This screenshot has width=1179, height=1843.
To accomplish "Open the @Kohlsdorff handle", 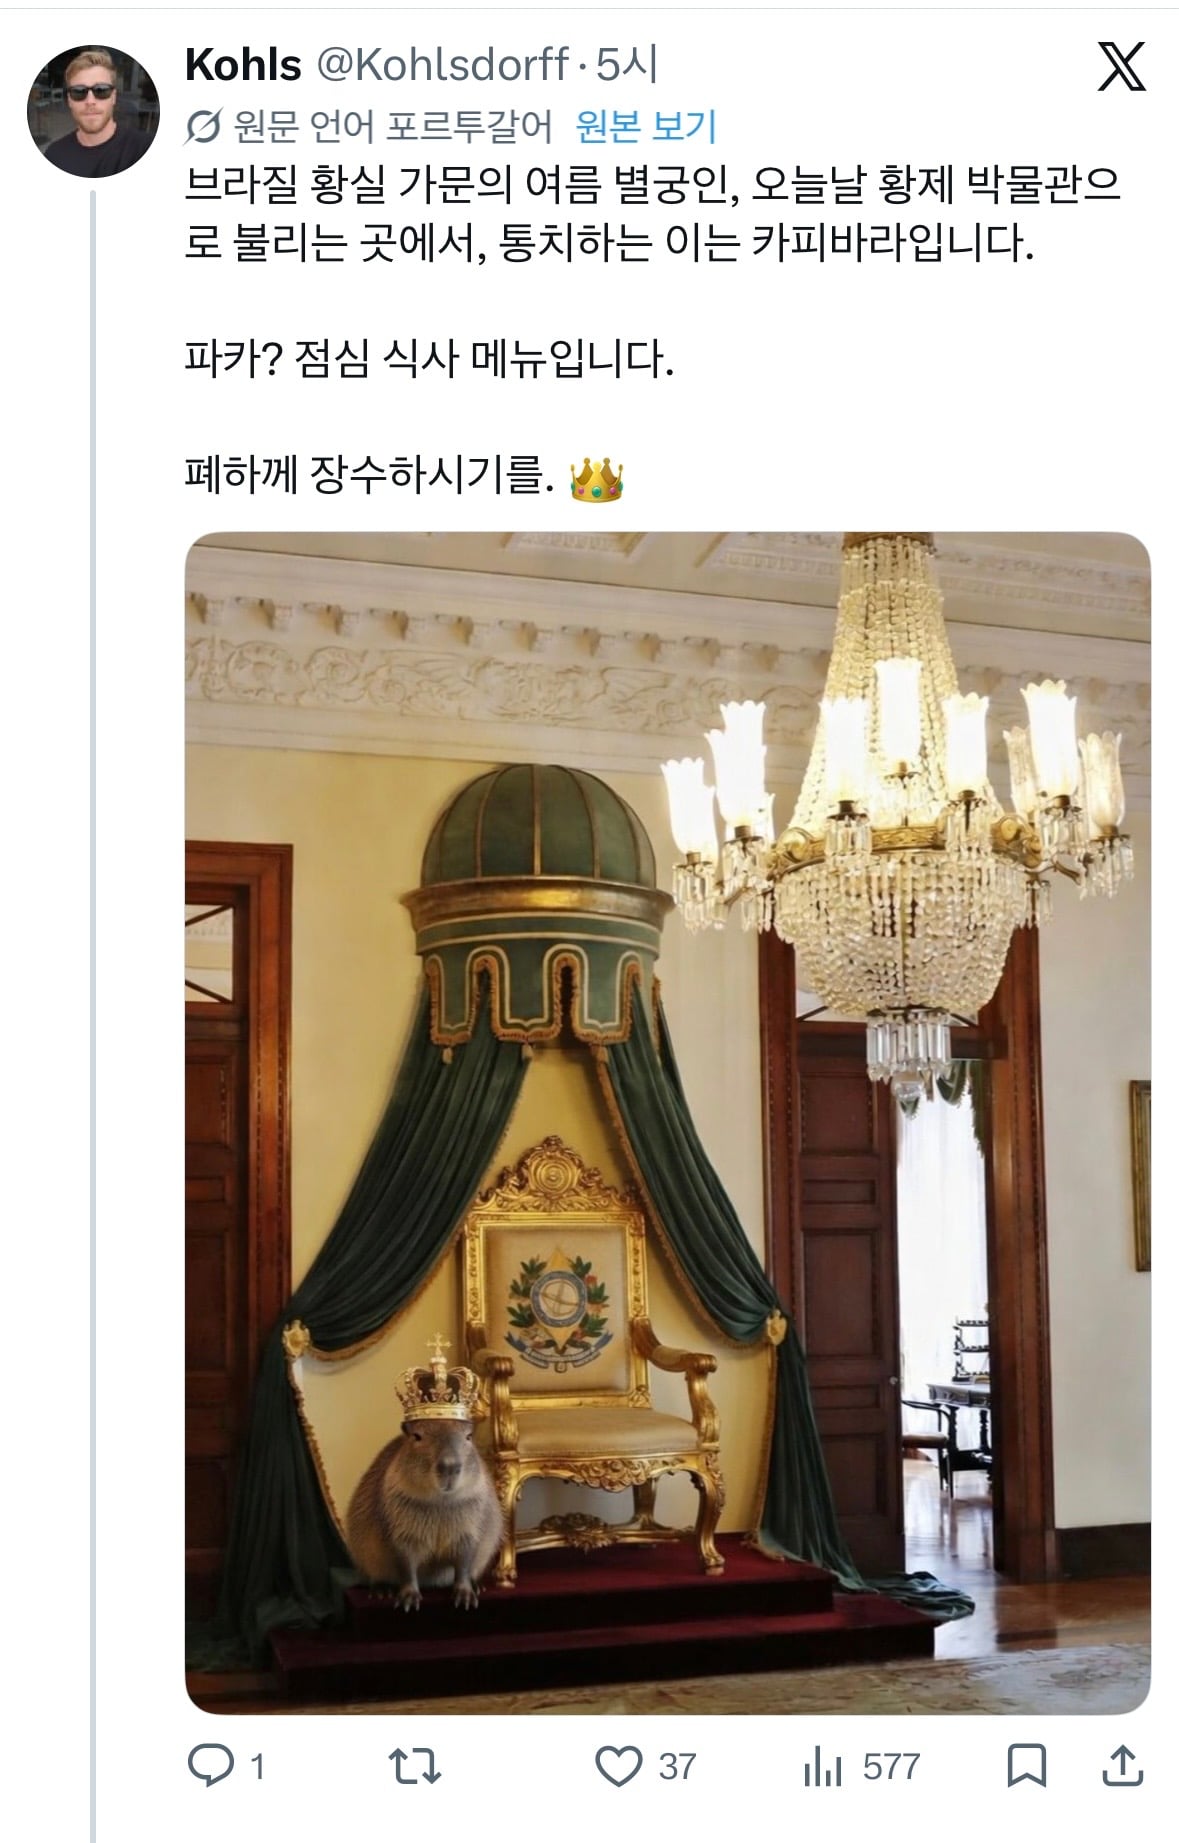I will (x=443, y=66).
